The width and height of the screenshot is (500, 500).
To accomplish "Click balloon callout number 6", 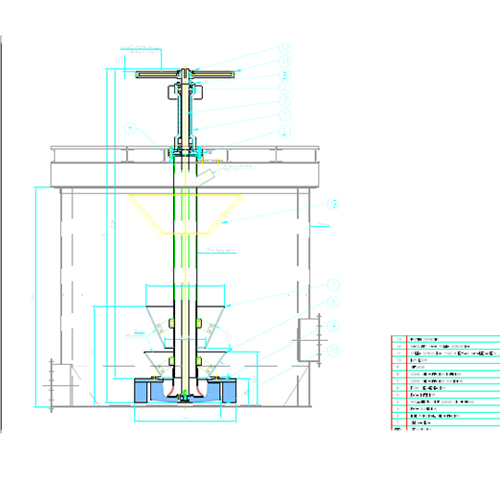I will pyautogui.click(x=130, y=128).
